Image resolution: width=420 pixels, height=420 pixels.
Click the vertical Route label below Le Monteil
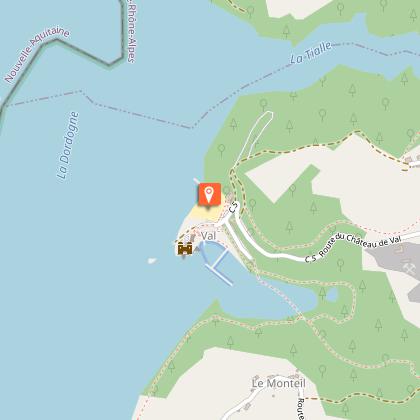[x=300, y=409]
